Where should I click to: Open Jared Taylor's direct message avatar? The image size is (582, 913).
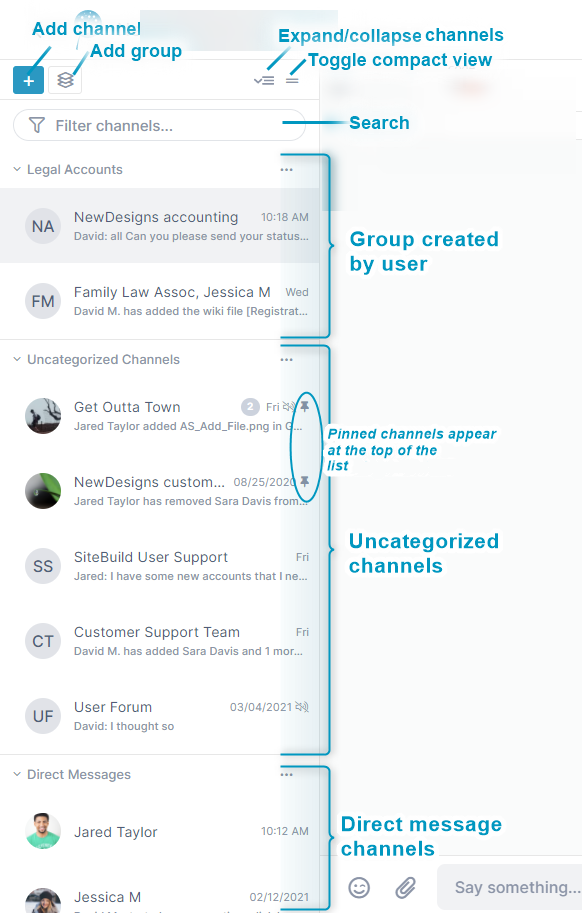pyautogui.click(x=43, y=831)
